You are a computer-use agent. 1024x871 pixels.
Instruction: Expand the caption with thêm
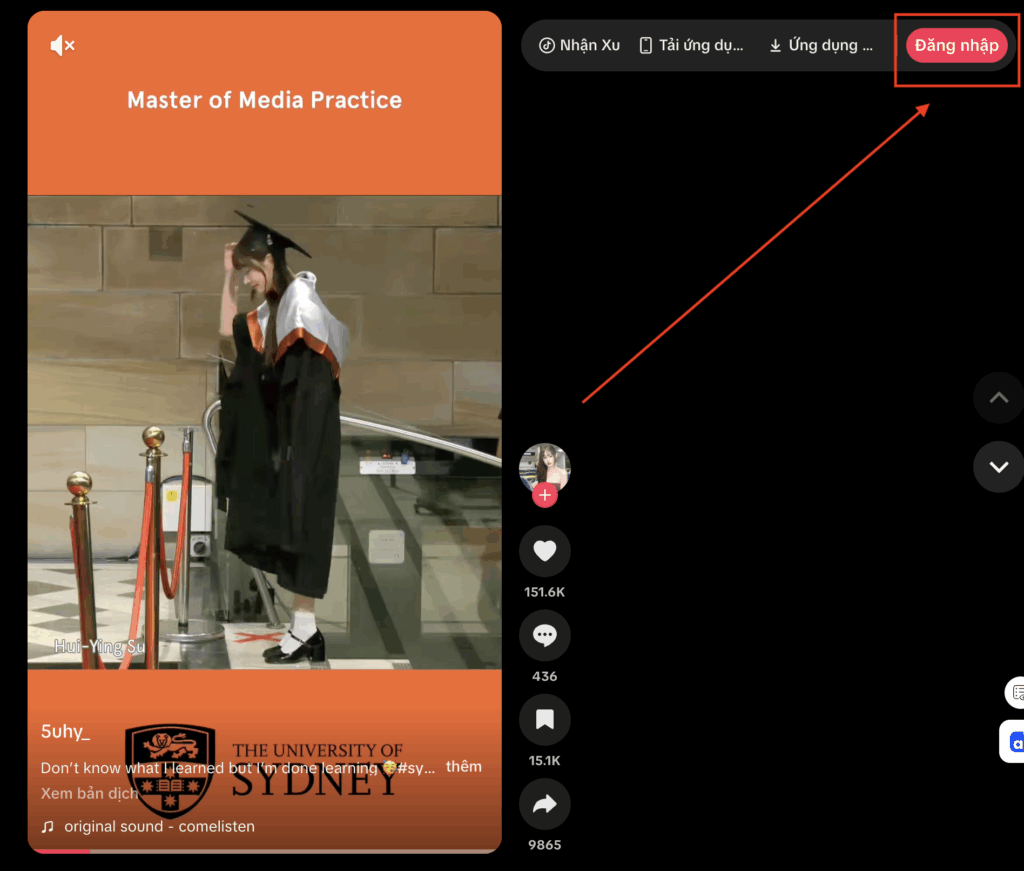click(x=463, y=766)
